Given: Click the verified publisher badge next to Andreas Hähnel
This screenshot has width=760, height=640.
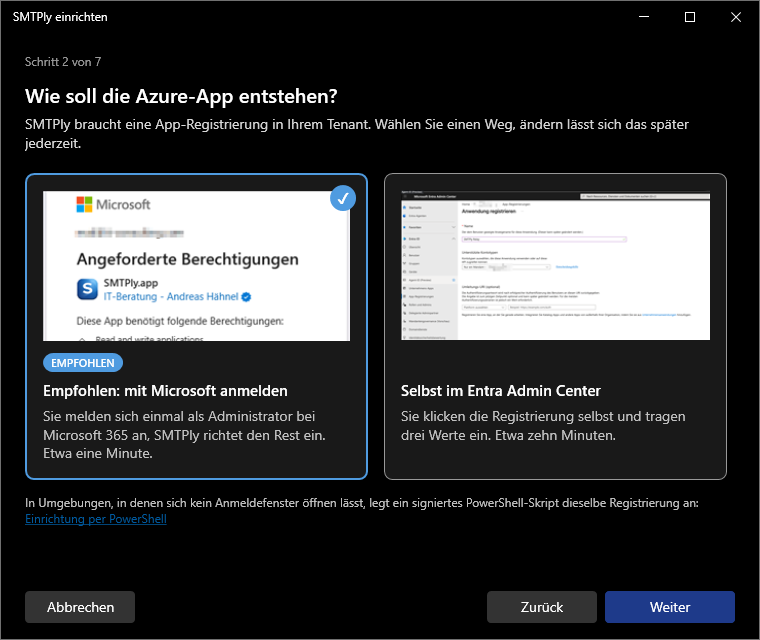Looking at the screenshot, I should click(x=246, y=297).
